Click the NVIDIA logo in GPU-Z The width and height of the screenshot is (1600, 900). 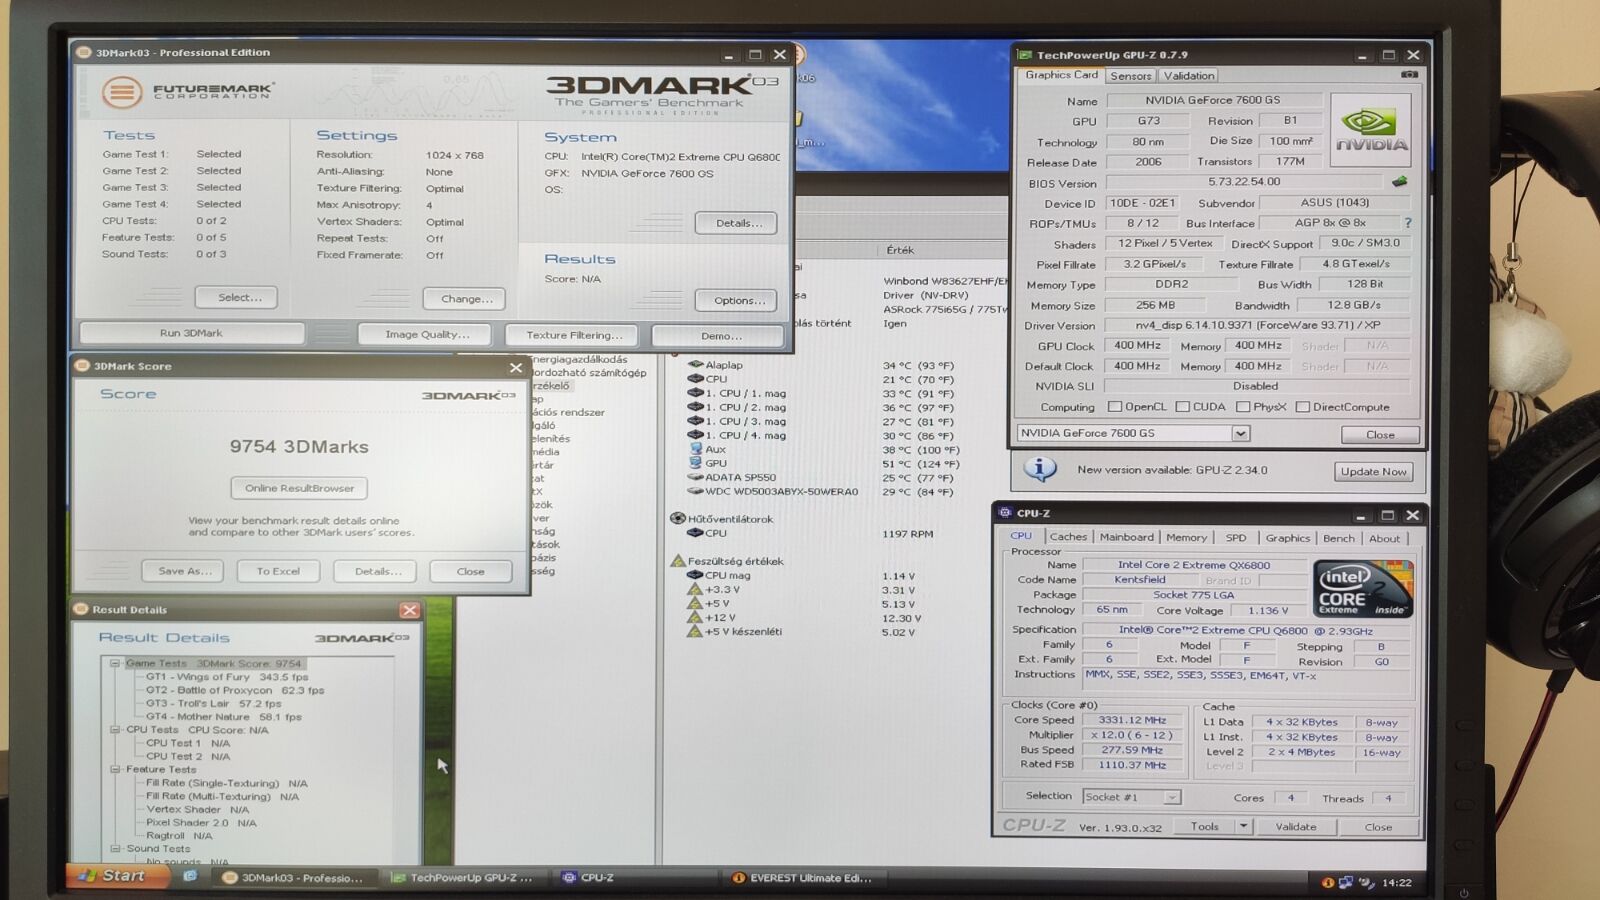(x=1371, y=130)
